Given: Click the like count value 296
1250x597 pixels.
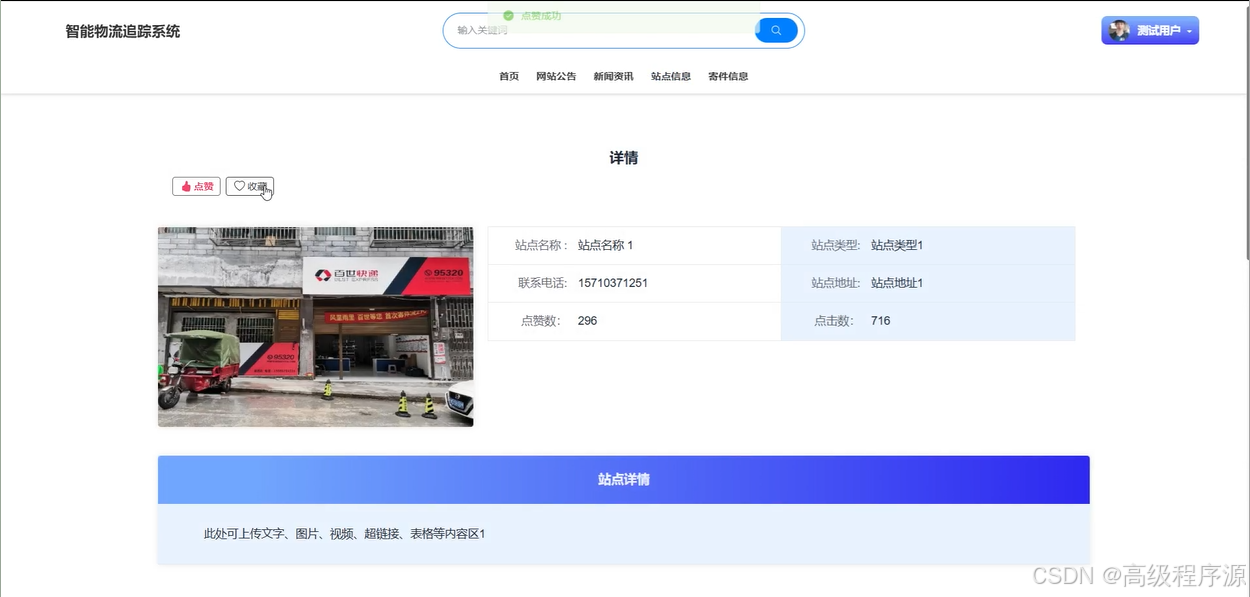Looking at the screenshot, I should click(x=587, y=321).
